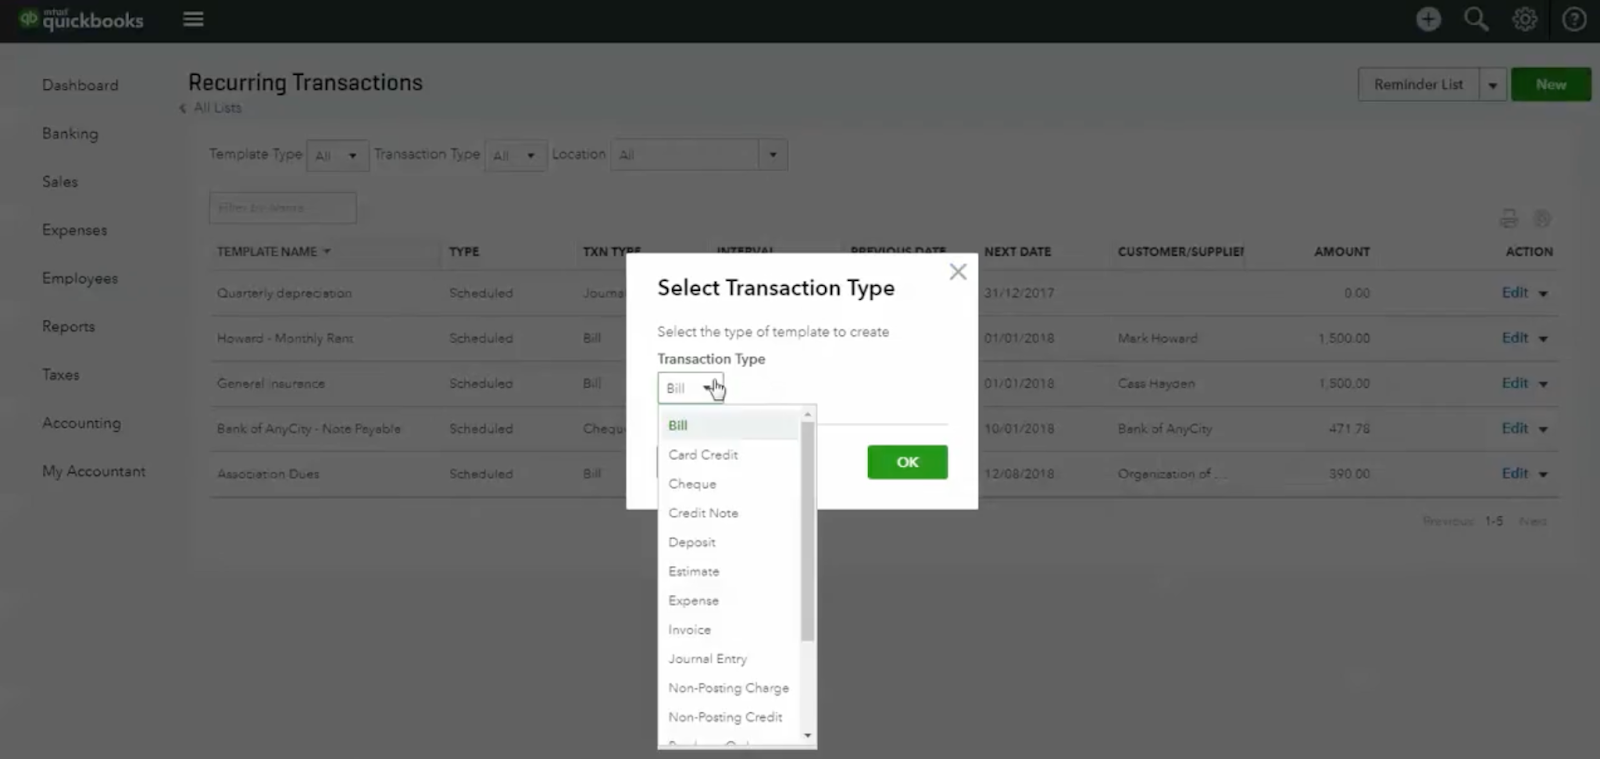
Task: Click the filter by name field
Action: pyautogui.click(x=282, y=208)
